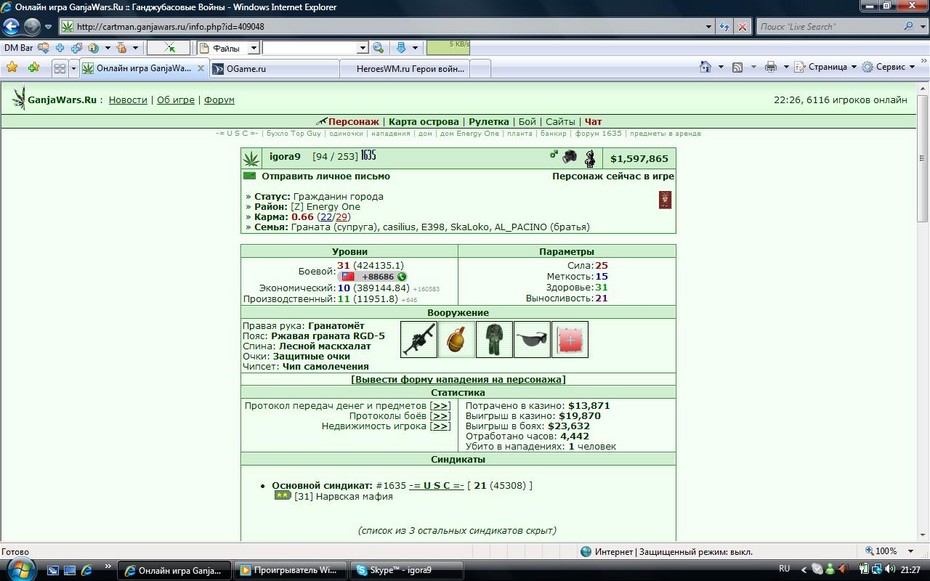Click the RSS feeds icon
The height and width of the screenshot is (581, 930).
click(x=737, y=68)
